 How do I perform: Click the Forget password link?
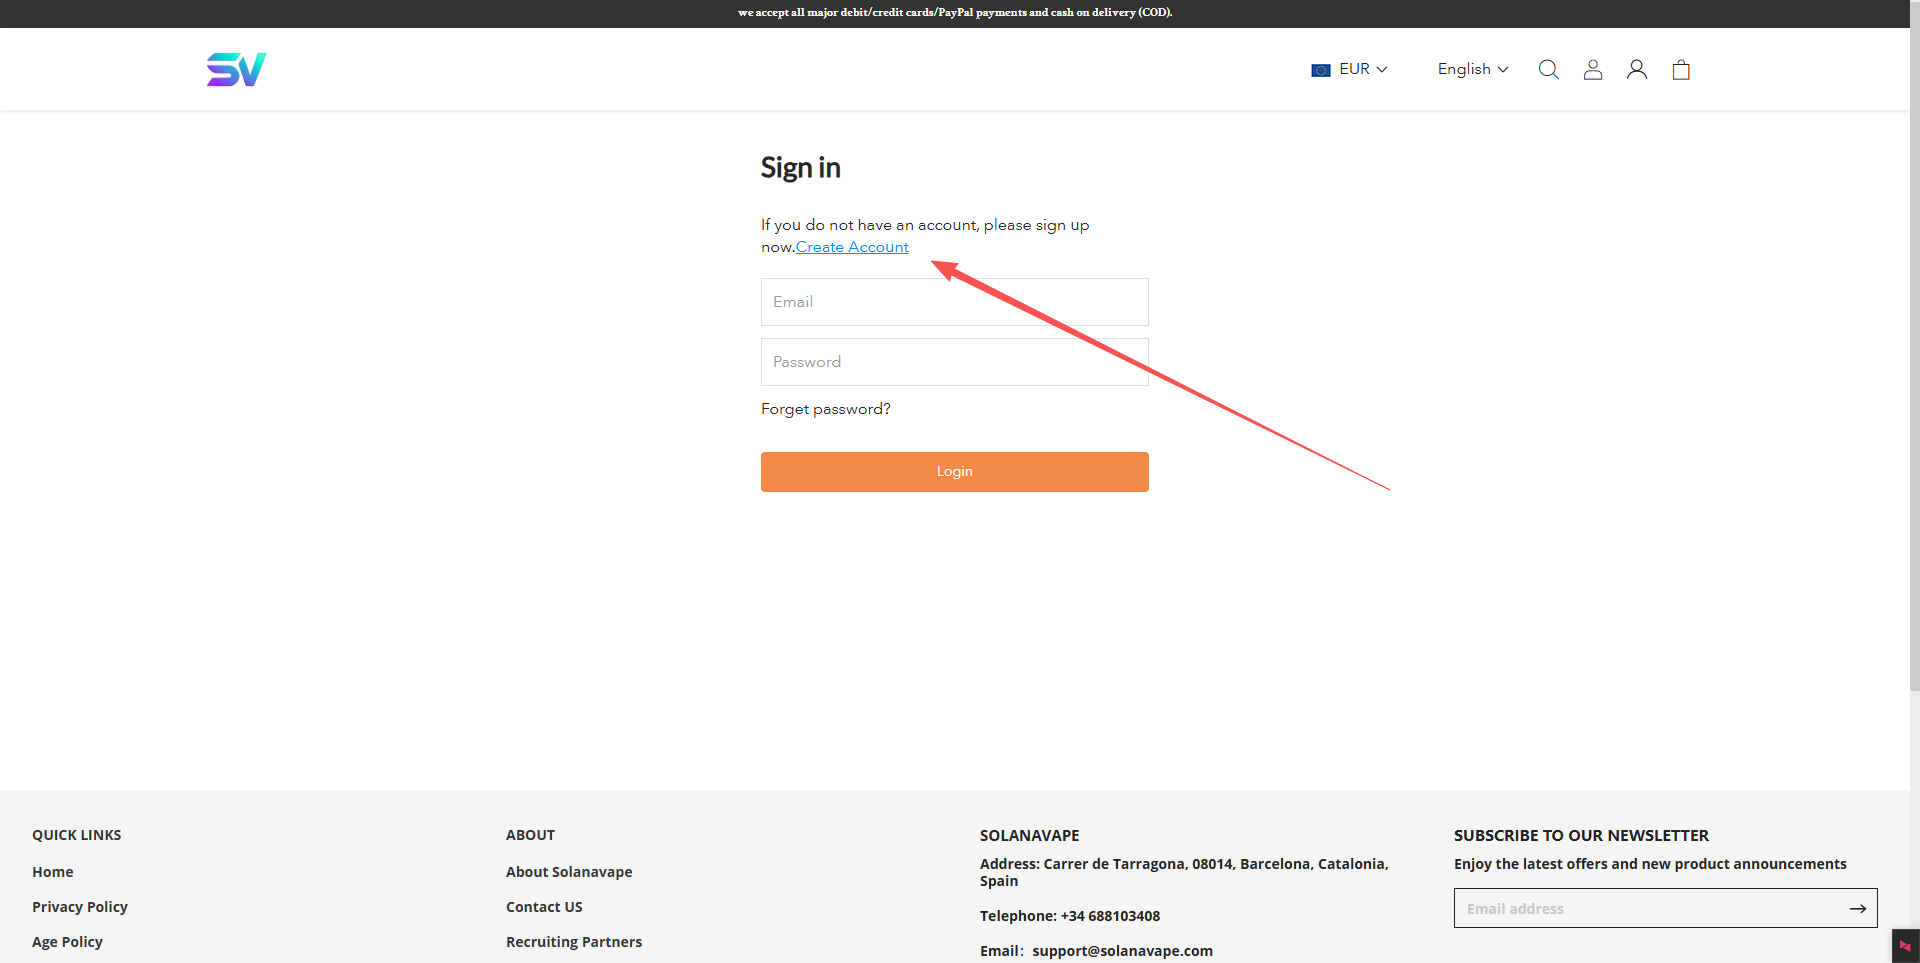tap(825, 409)
